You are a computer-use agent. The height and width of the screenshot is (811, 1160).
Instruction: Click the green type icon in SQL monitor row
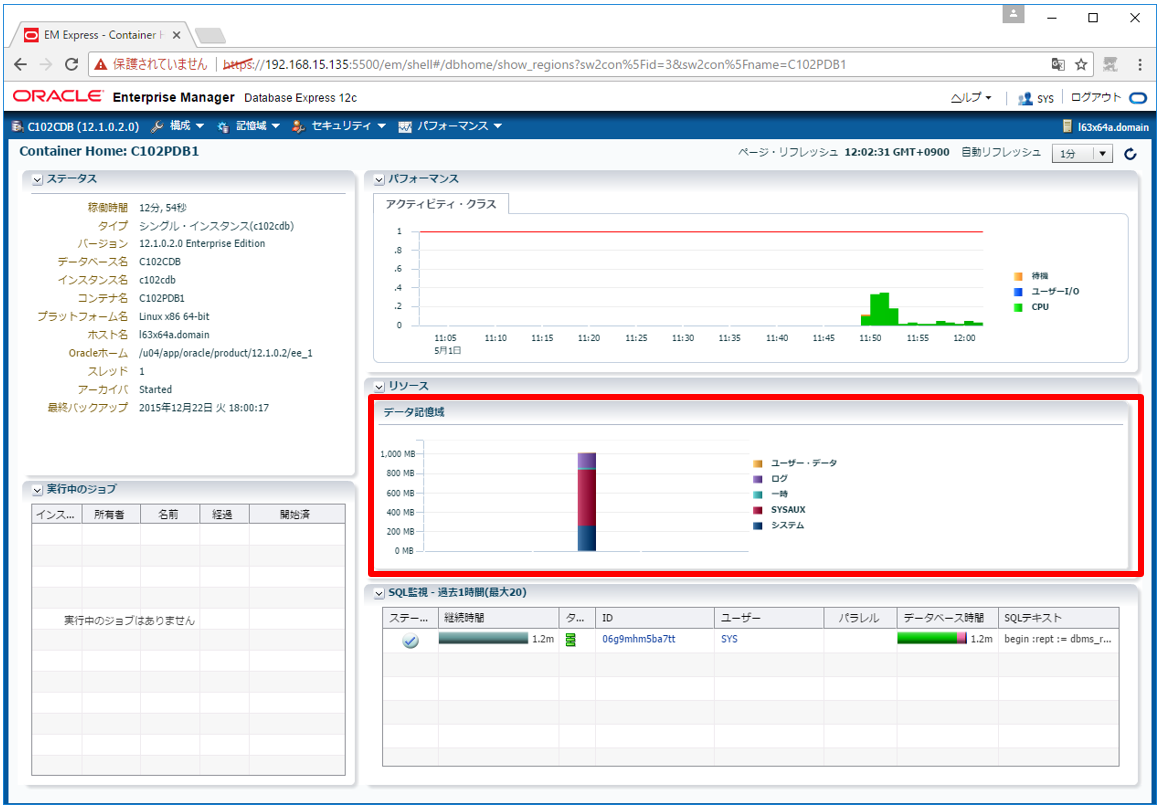570,640
